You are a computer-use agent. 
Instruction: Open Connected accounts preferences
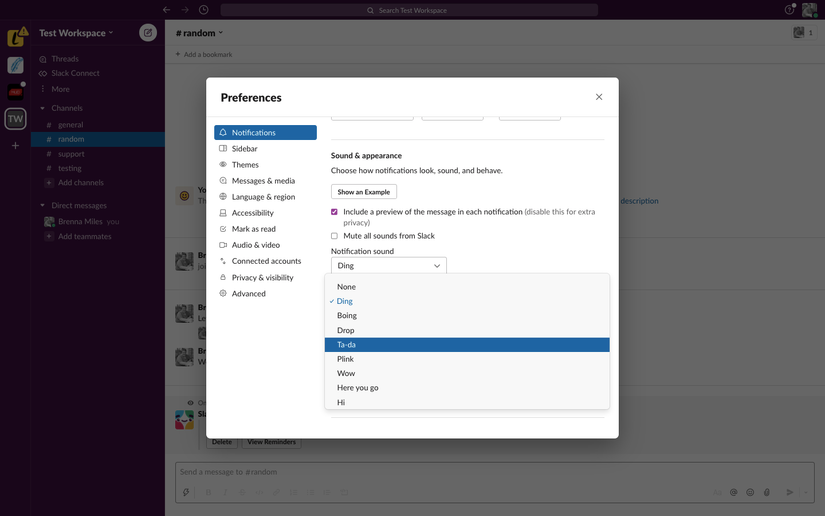tap(265, 261)
